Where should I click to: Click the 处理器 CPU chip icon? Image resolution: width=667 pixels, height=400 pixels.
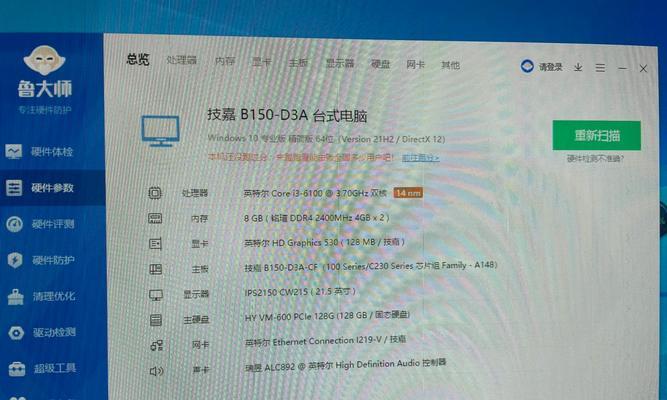coord(154,193)
